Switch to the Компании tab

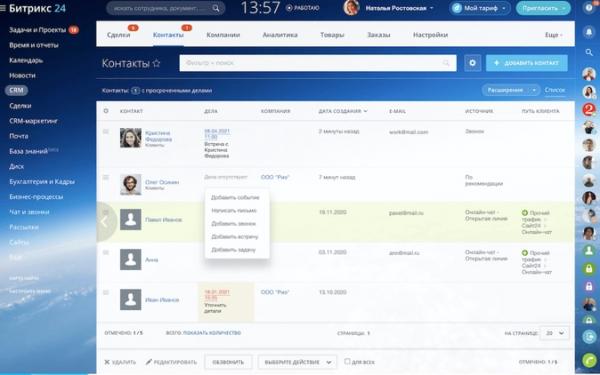pyautogui.click(x=223, y=35)
